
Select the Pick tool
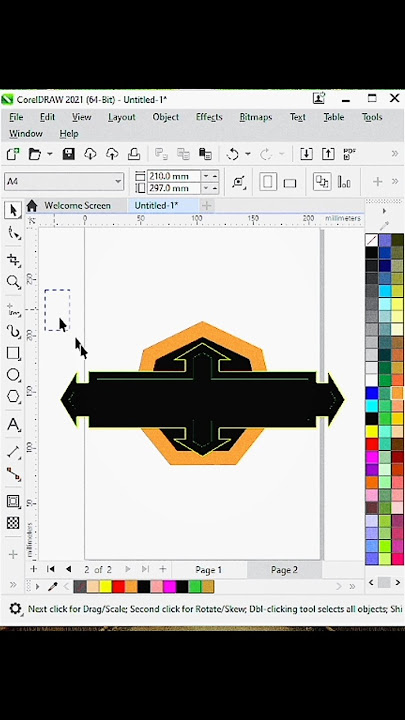pos(13,210)
